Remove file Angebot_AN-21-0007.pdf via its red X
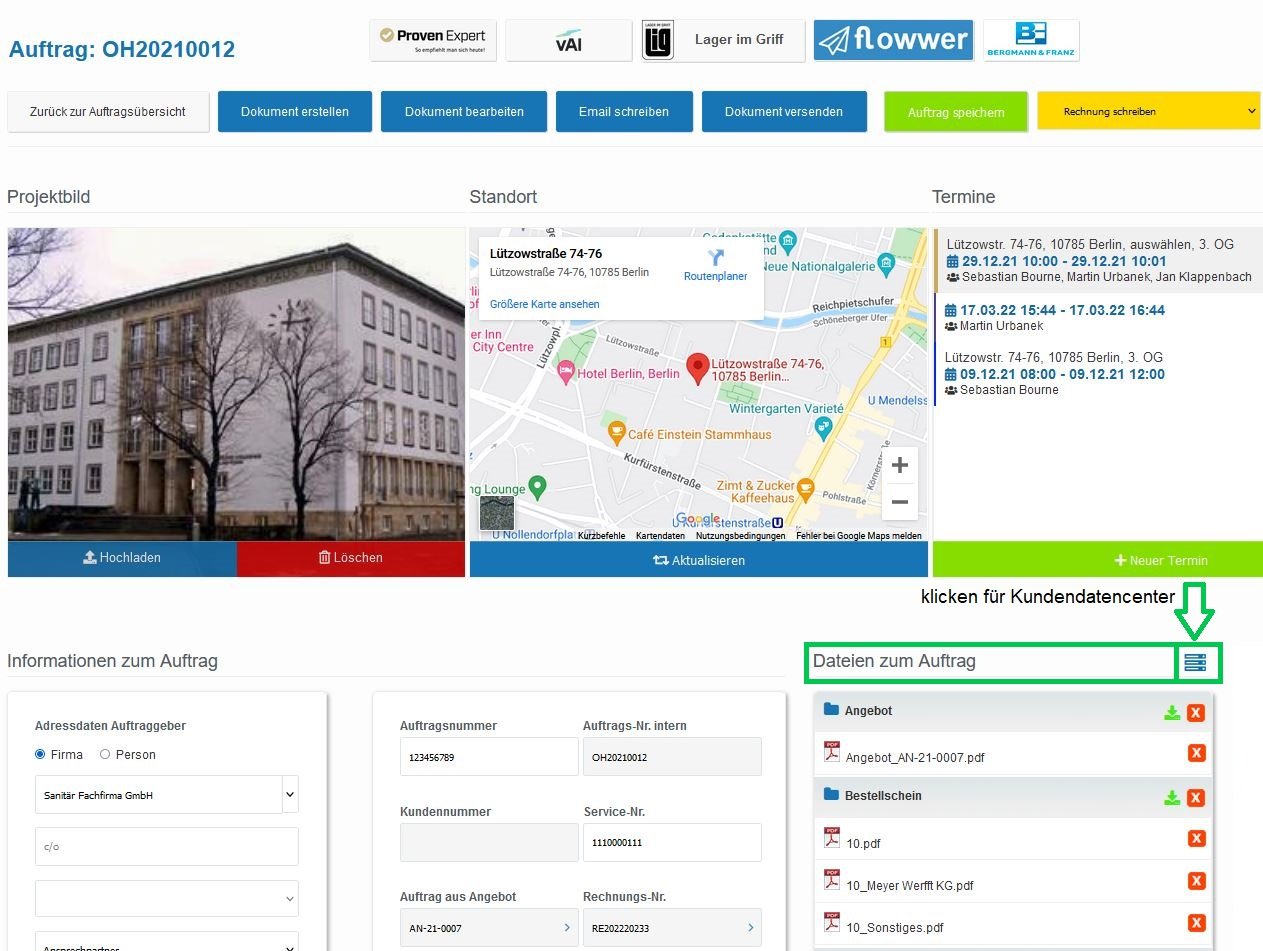This screenshot has height=951, width=1263. point(1196,753)
